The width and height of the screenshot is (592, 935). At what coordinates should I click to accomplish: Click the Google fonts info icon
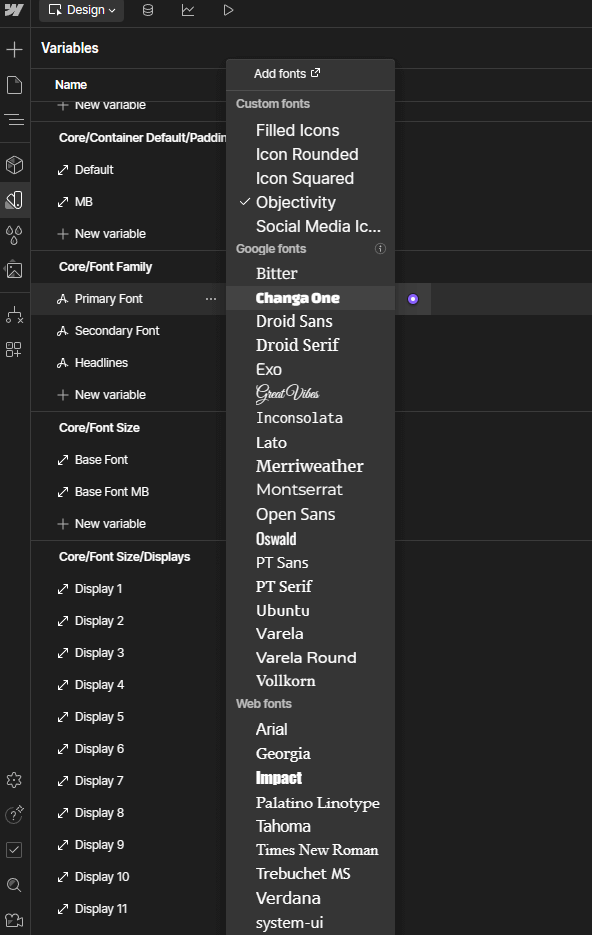(x=380, y=249)
